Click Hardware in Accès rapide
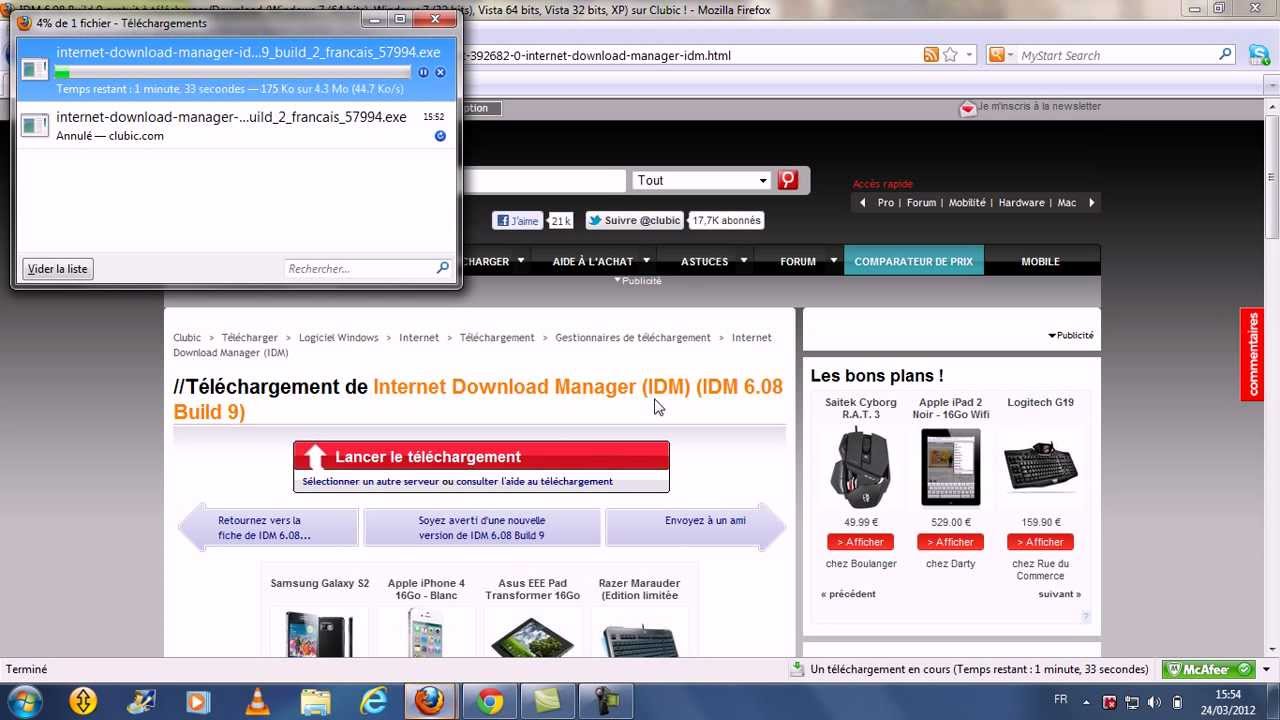The image size is (1280, 720). pos(1021,202)
